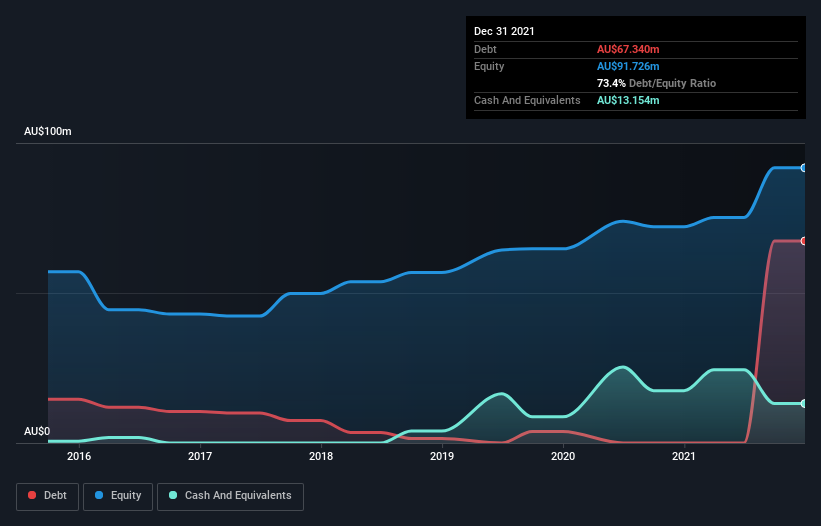
Task: Select the Cash endpoint marker on chart
Action: [804, 404]
